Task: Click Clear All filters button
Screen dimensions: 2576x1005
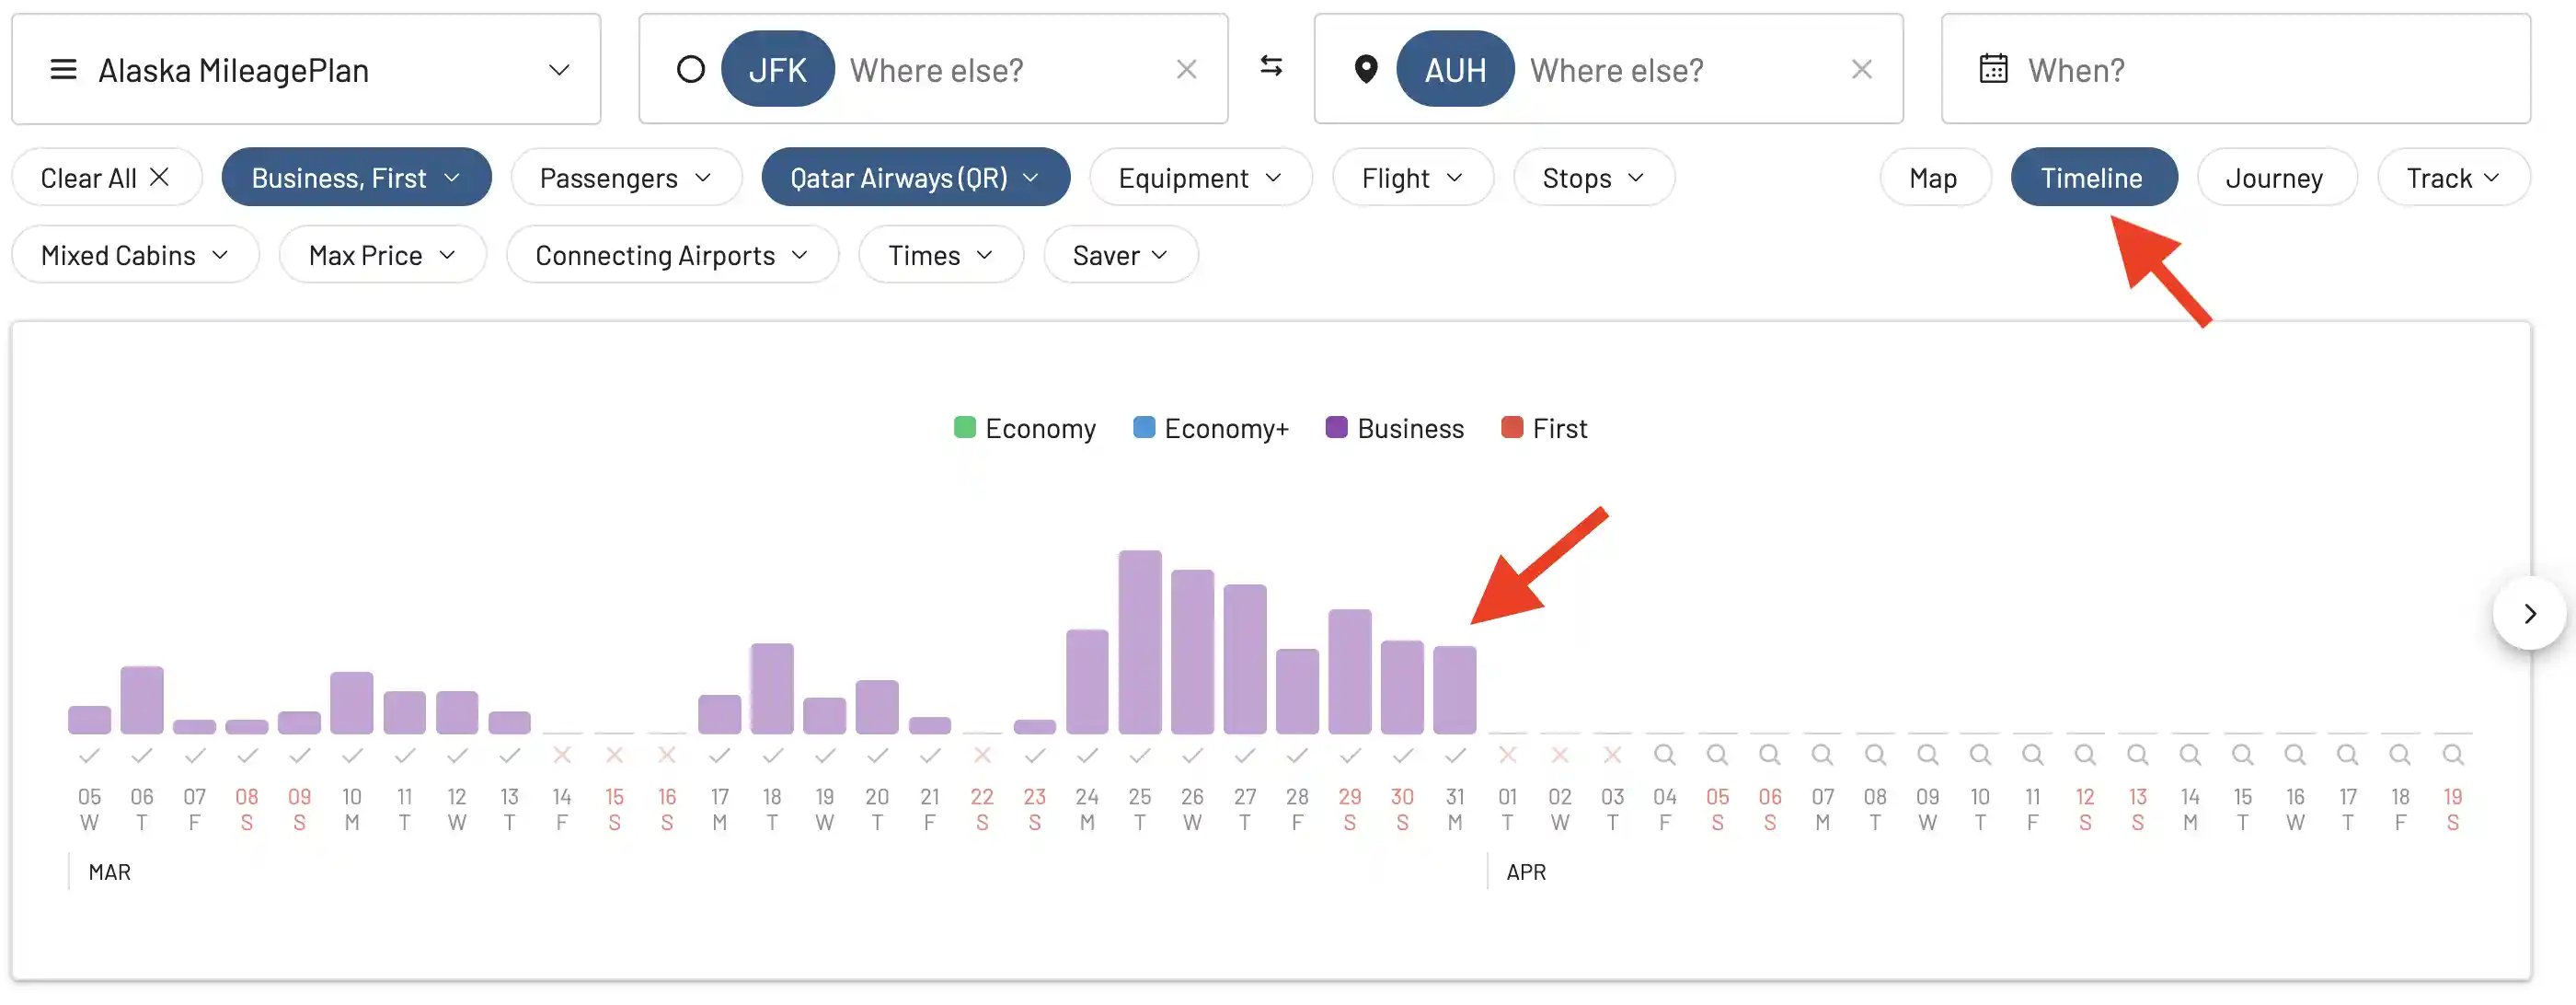Action: coord(107,178)
